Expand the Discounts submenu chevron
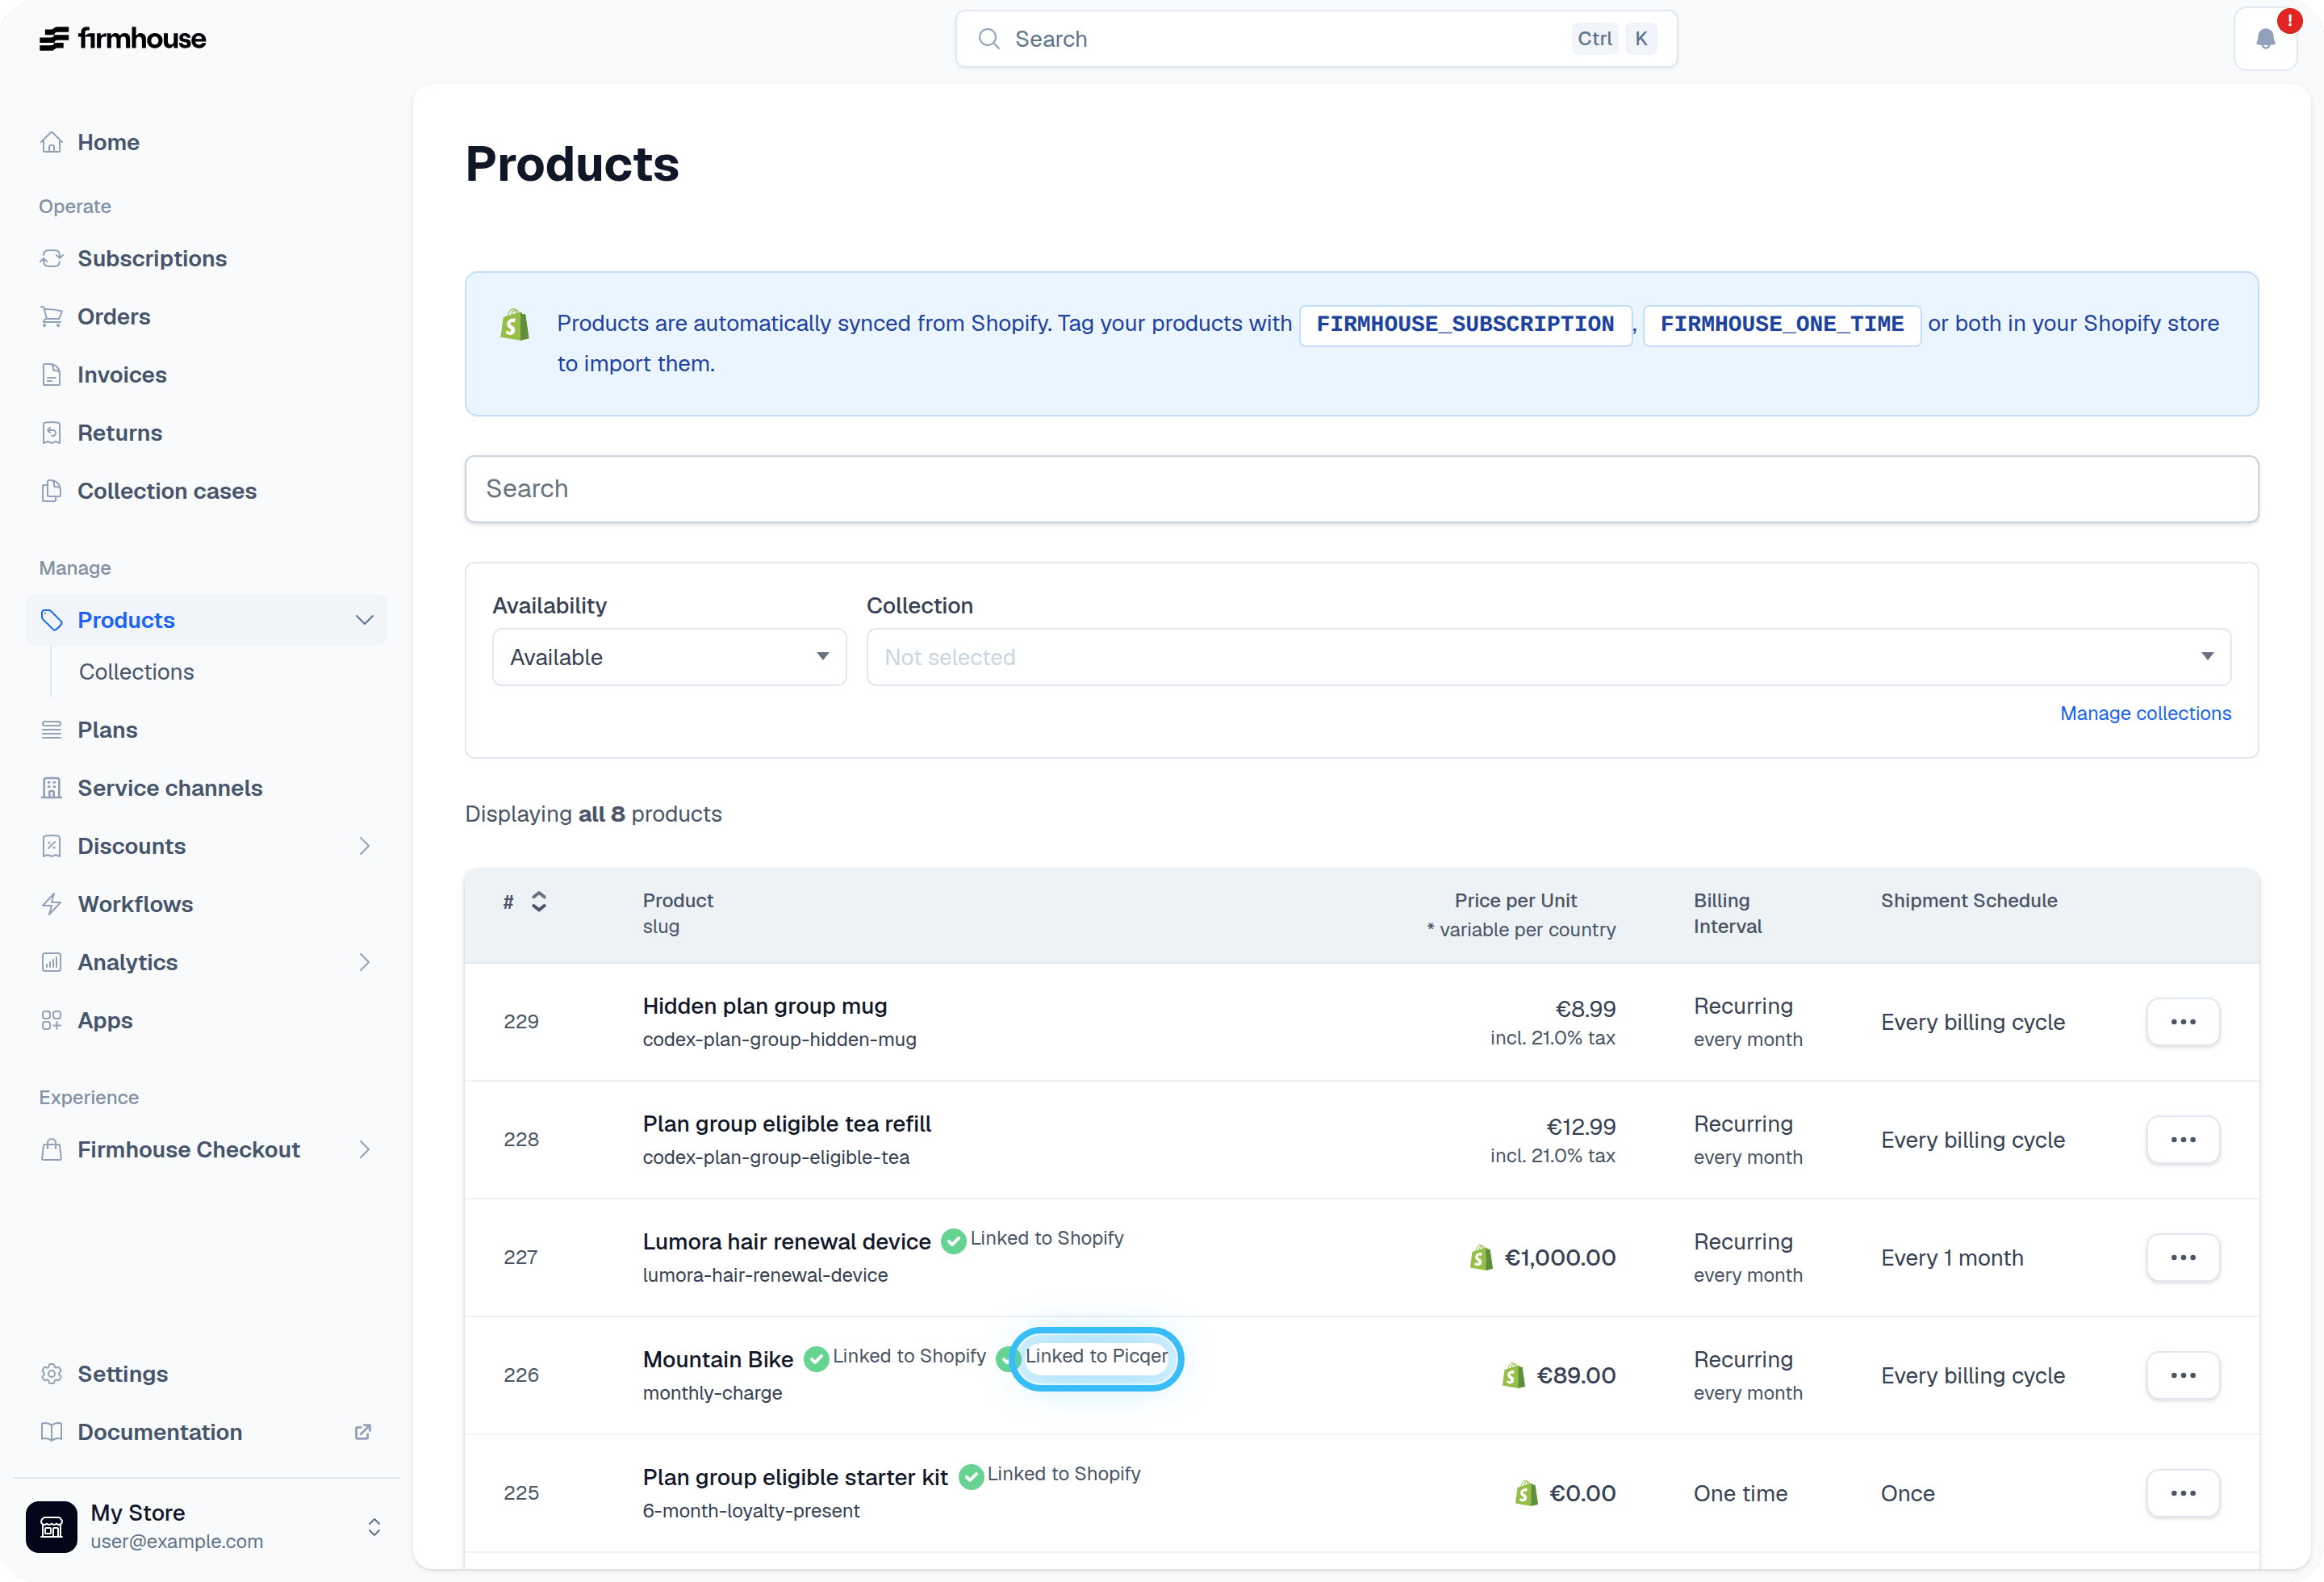 (x=364, y=845)
